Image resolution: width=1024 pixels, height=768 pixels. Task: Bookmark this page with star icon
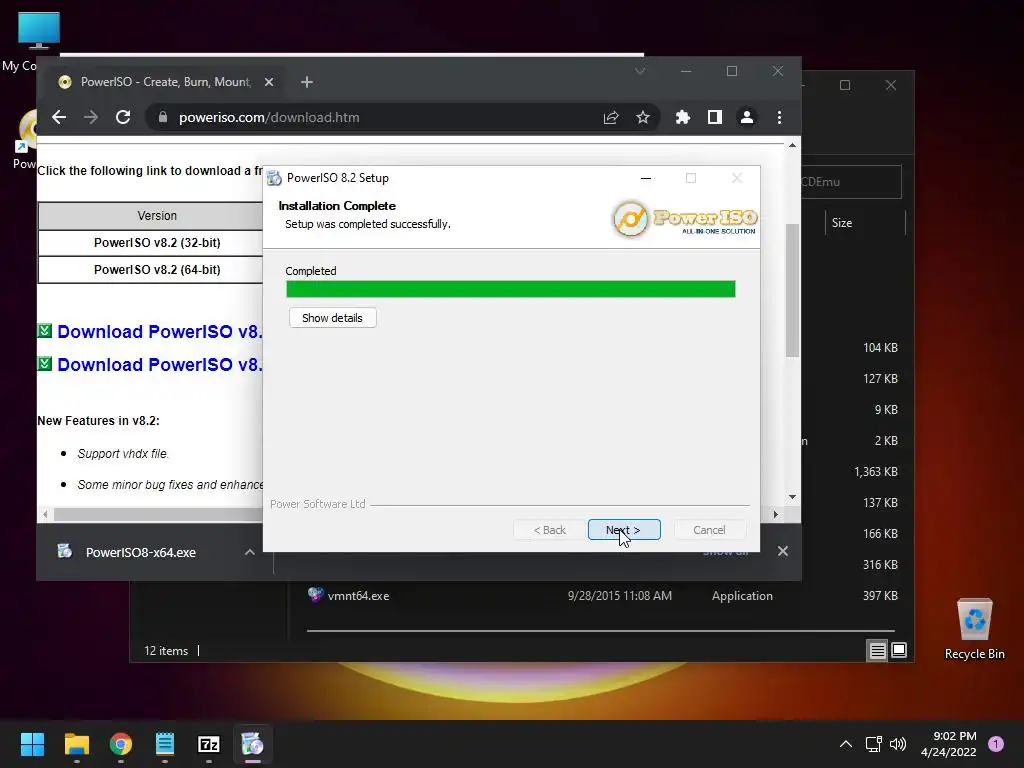[643, 118]
